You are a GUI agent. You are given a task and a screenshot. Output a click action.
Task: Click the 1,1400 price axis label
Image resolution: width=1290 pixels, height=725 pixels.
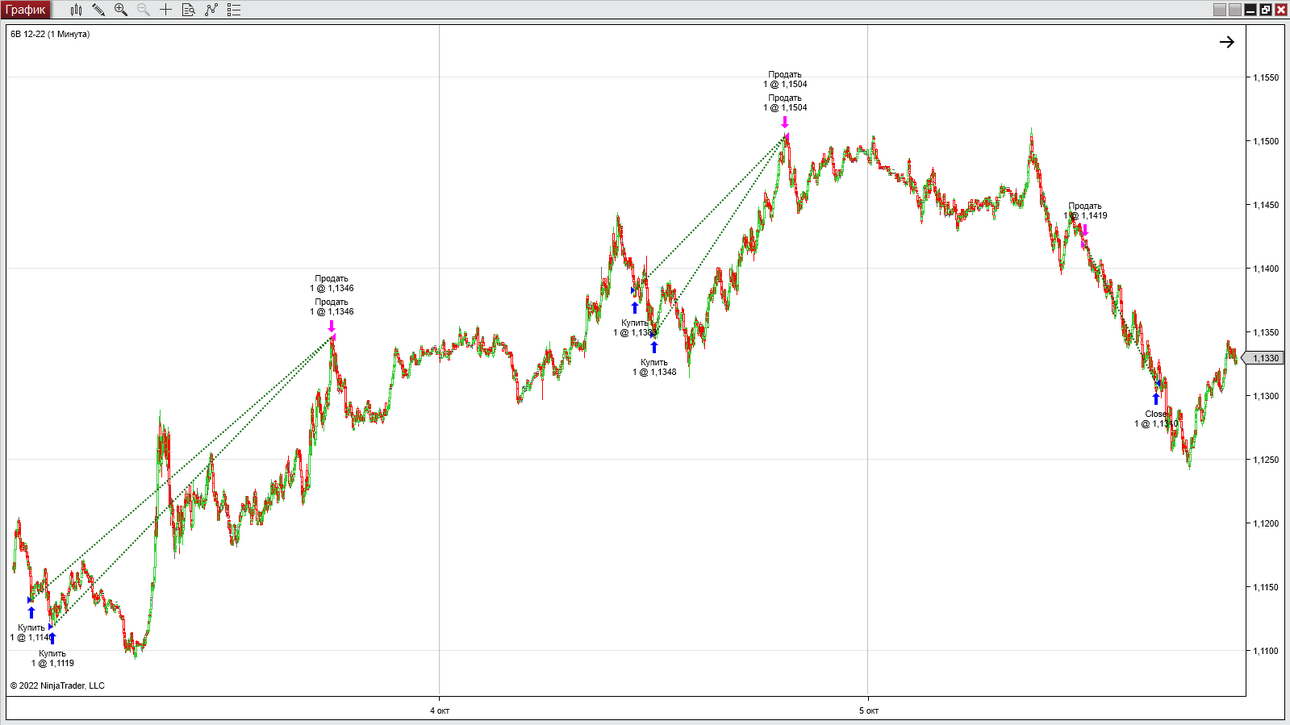1266,269
